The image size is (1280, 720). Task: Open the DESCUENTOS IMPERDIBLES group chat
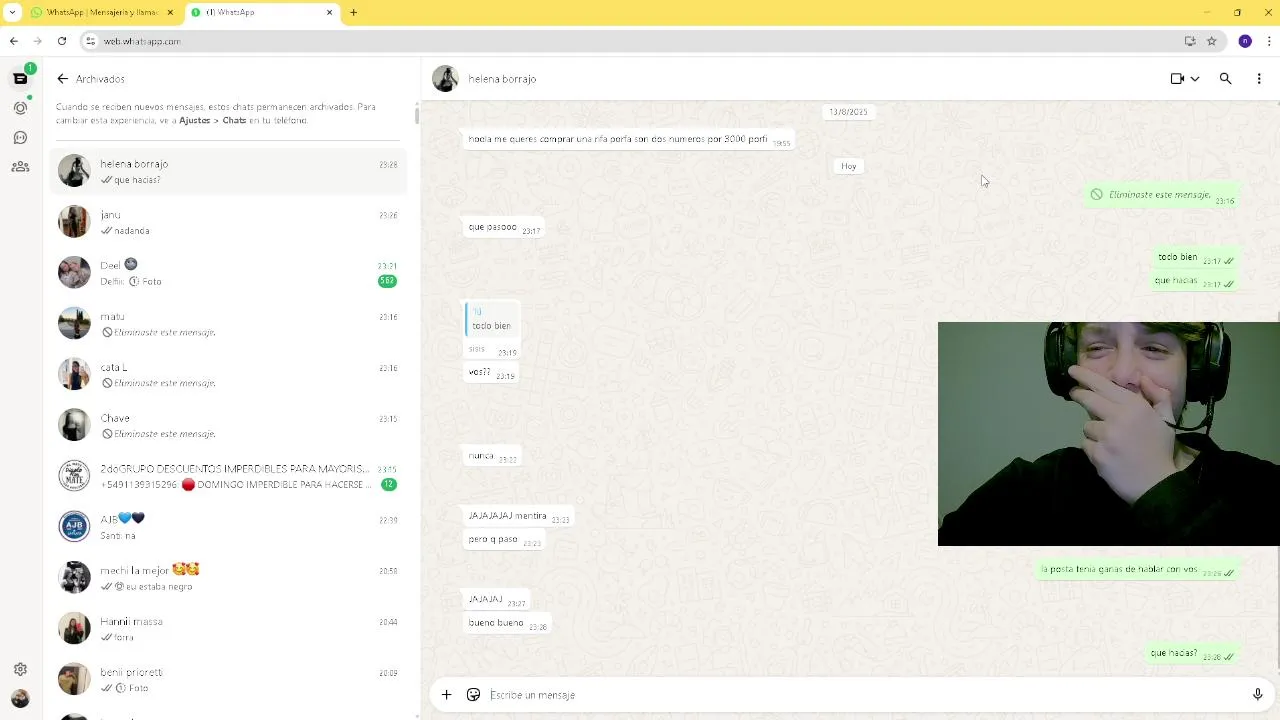(228, 476)
